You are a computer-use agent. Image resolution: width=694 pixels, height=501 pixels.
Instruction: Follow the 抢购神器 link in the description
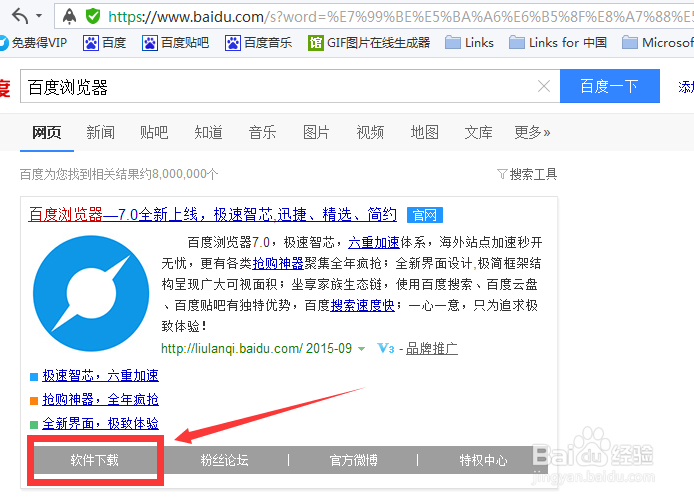pyautogui.click(x=278, y=263)
